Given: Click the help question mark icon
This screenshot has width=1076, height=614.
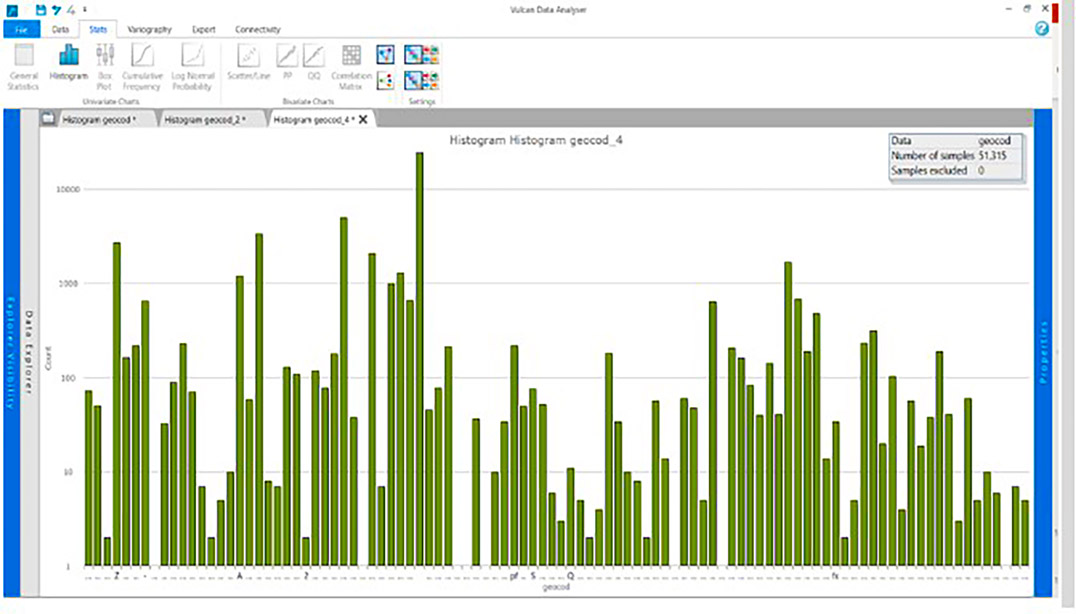Looking at the screenshot, I should pos(1042,29).
